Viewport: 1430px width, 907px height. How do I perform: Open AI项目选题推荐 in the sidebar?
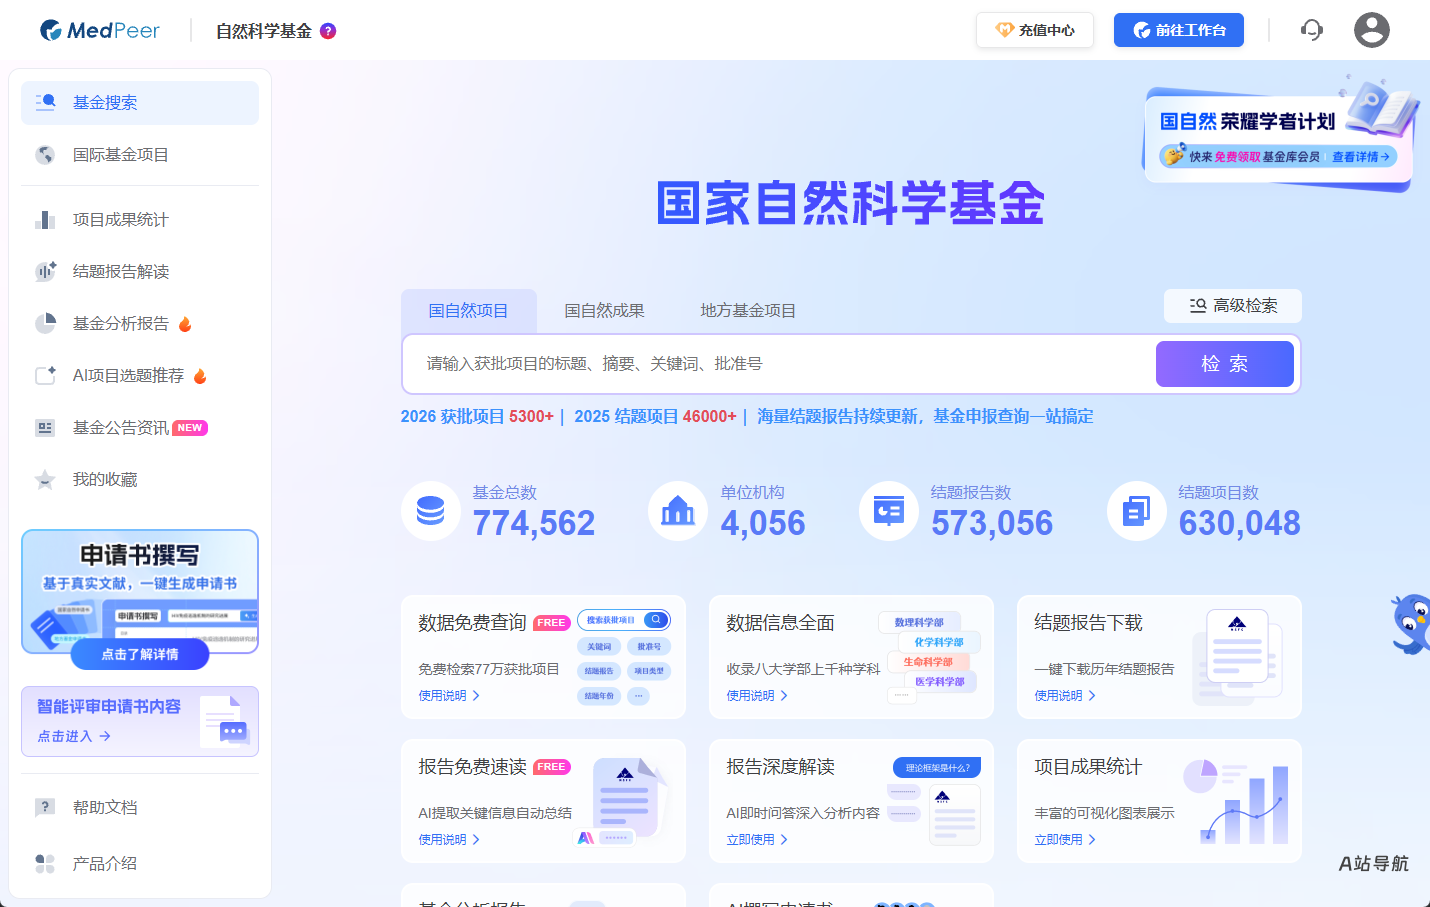(140, 376)
